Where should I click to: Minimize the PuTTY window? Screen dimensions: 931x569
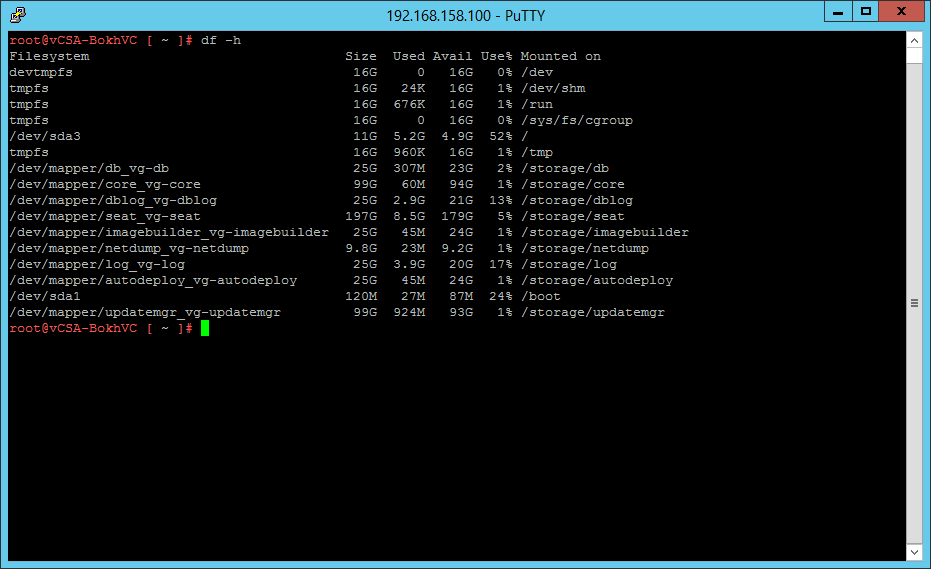pyautogui.click(x=837, y=12)
